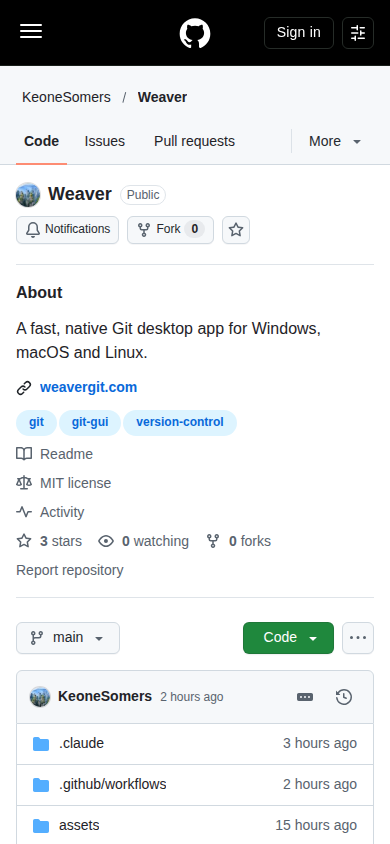
Task: Click the Activity pulse icon
Action: (x=24, y=512)
